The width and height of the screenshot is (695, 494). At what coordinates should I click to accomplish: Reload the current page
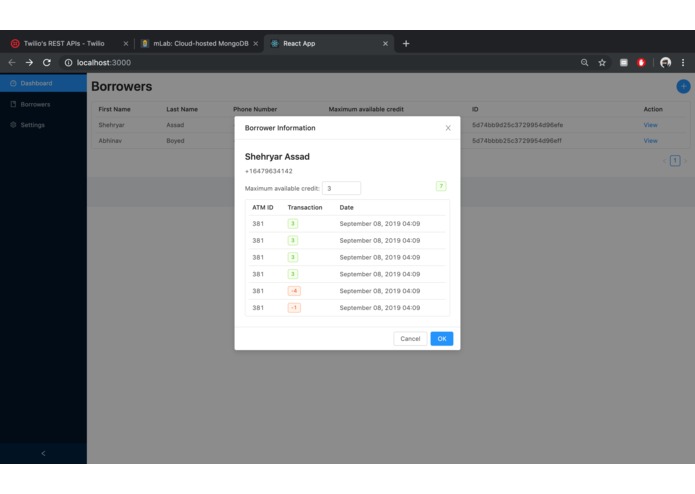(x=47, y=62)
